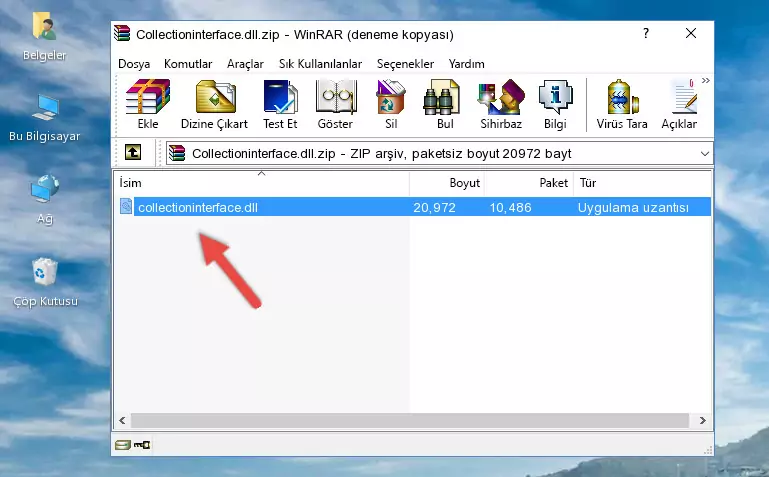
Task: Run Test Et on the archive
Action: click(280, 104)
